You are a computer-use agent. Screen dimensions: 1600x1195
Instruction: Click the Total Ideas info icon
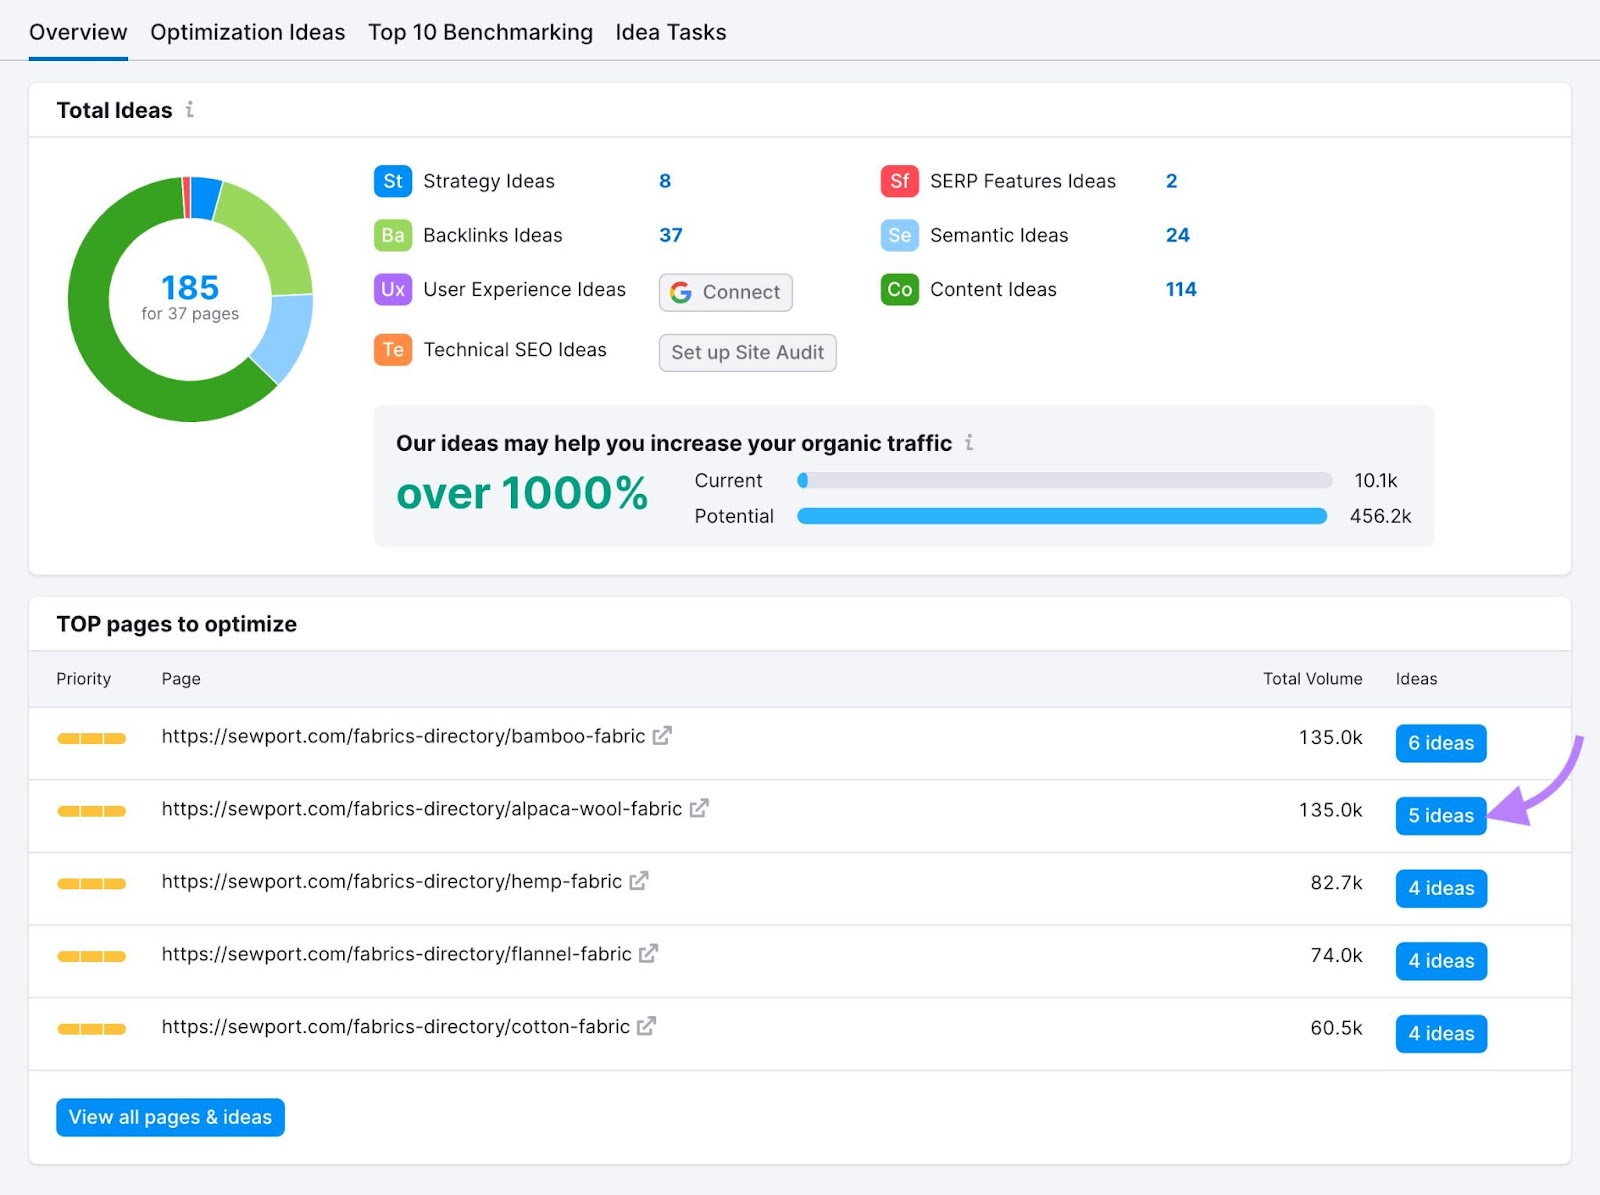pos(189,110)
